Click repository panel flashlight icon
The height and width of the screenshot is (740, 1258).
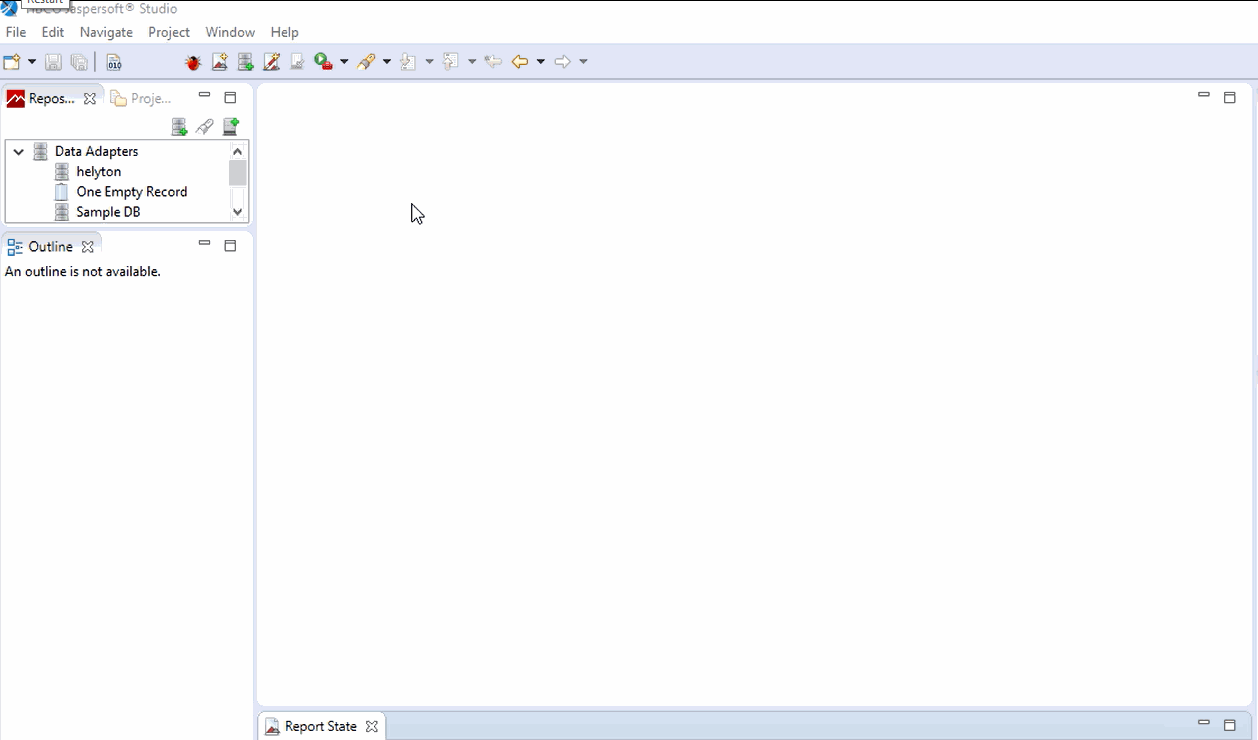(205, 126)
